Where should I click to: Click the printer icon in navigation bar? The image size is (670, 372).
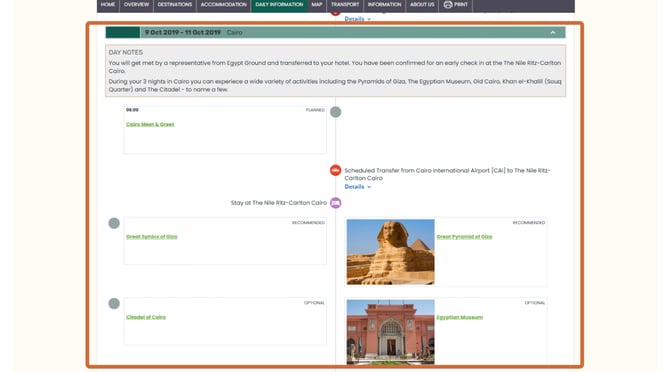pyautogui.click(x=447, y=5)
